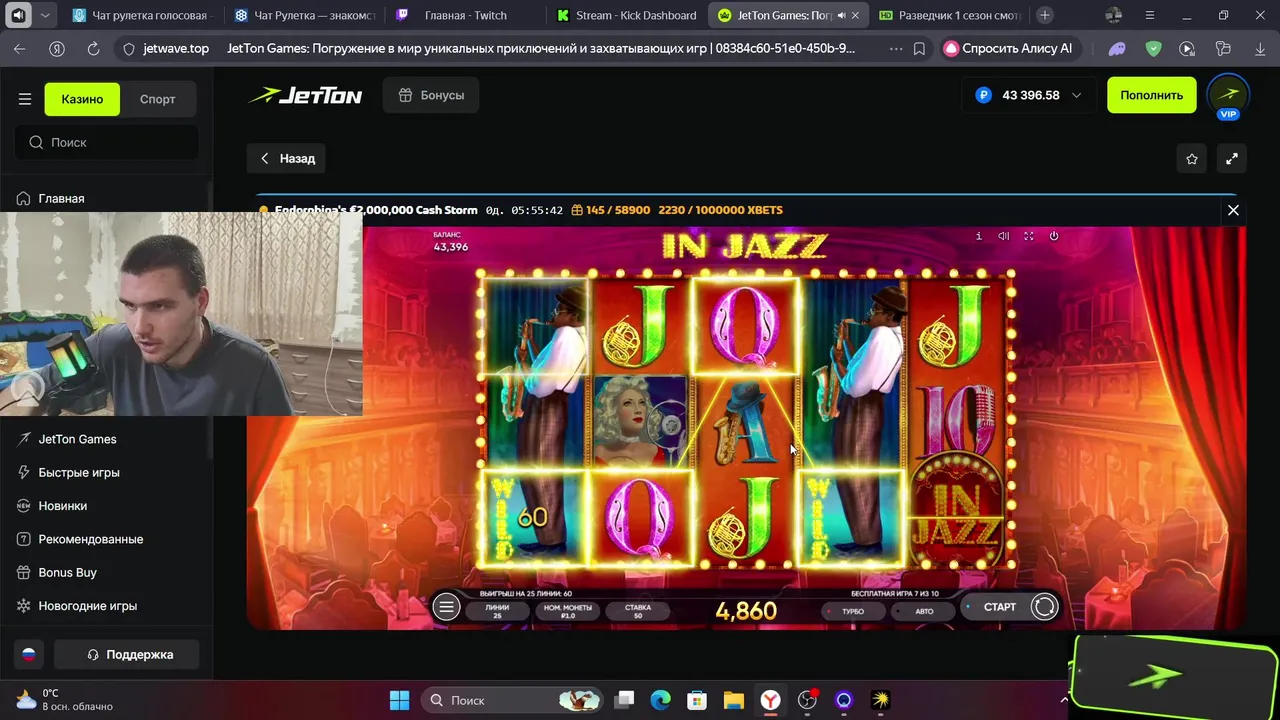This screenshot has height=720, width=1280.
Task: Click the Yandex Я home icon
Action: [57, 48]
